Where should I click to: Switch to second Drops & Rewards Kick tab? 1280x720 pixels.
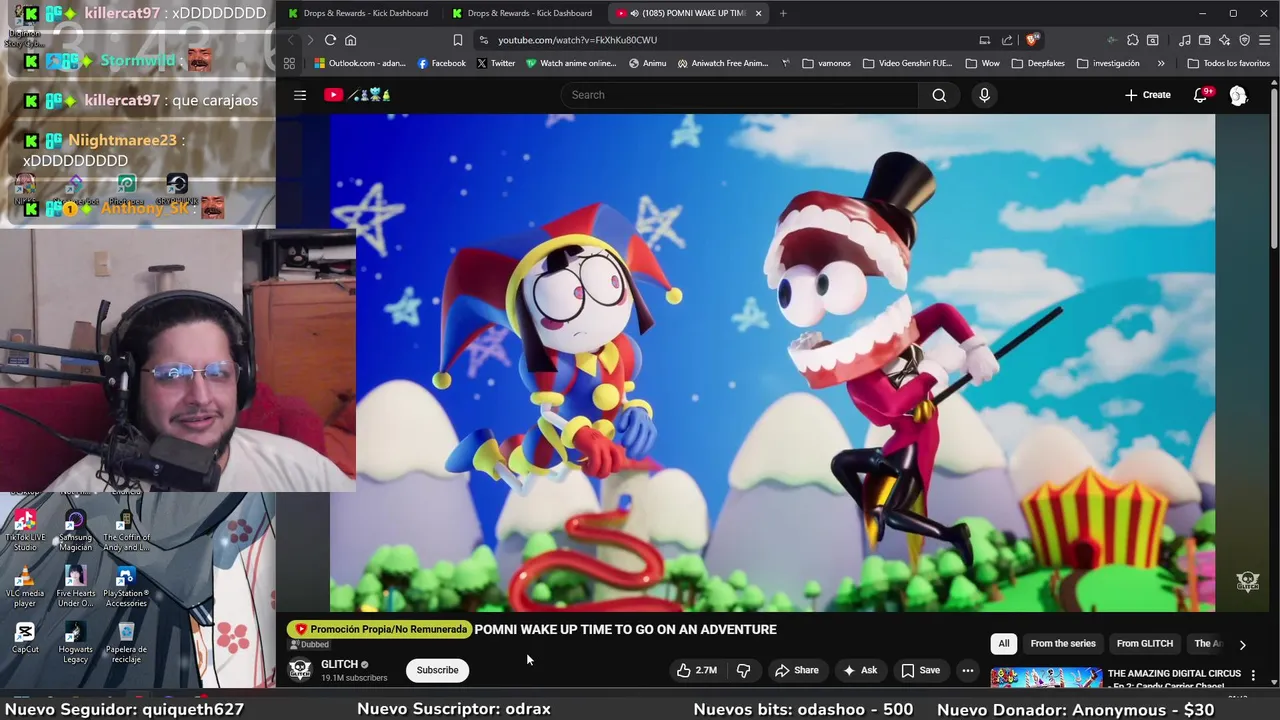point(522,13)
